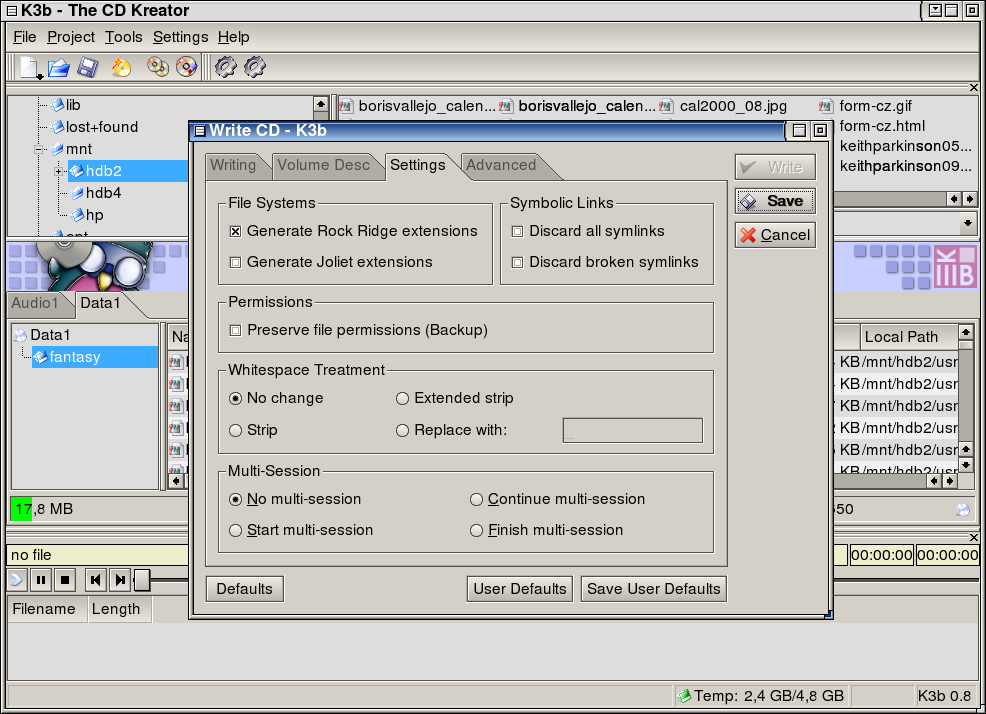Image resolution: width=986 pixels, height=714 pixels.
Task: Close the file browser panel with X
Action: click(x=974, y=87)
